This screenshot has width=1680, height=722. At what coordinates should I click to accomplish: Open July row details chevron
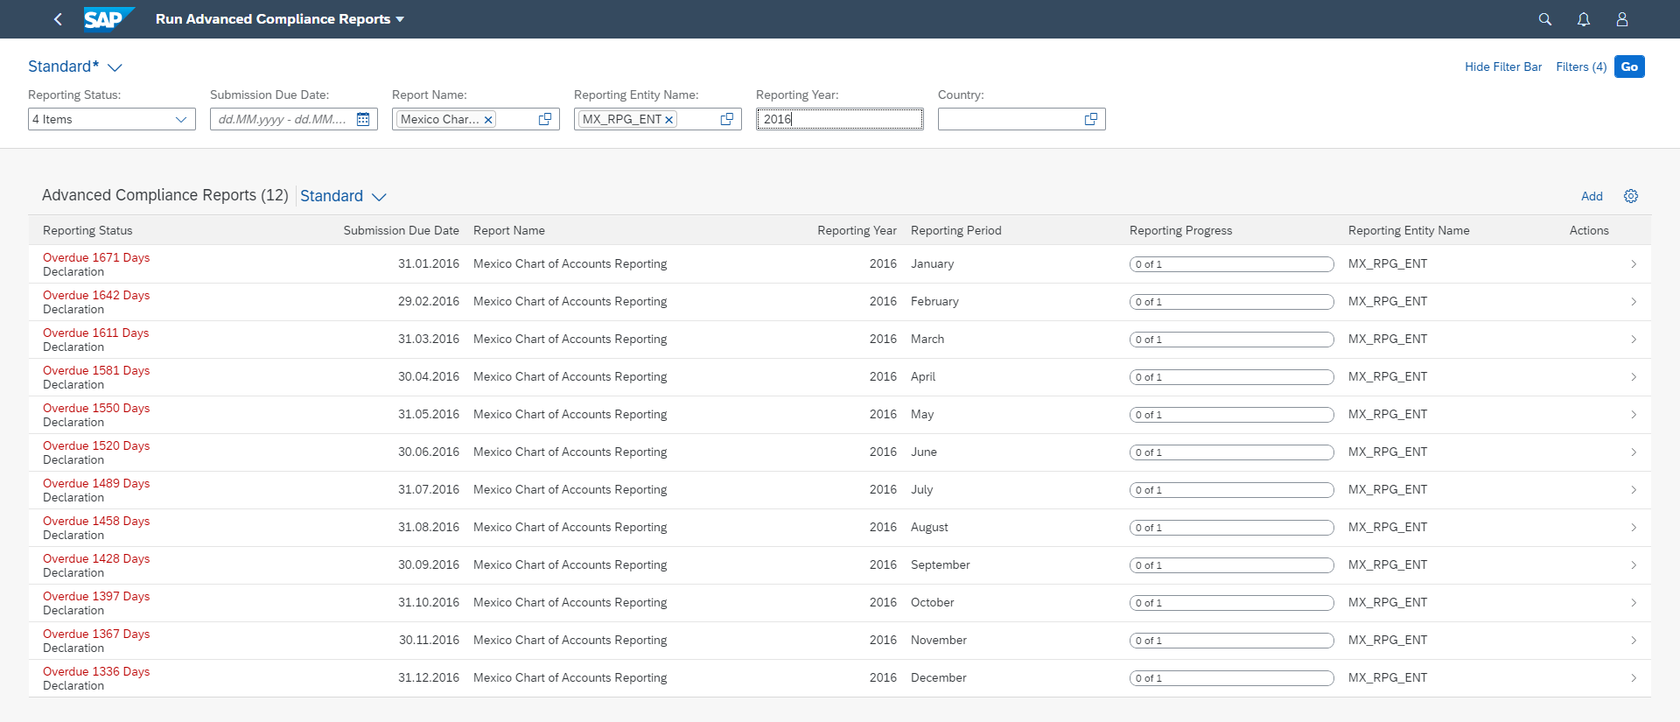1633,490
